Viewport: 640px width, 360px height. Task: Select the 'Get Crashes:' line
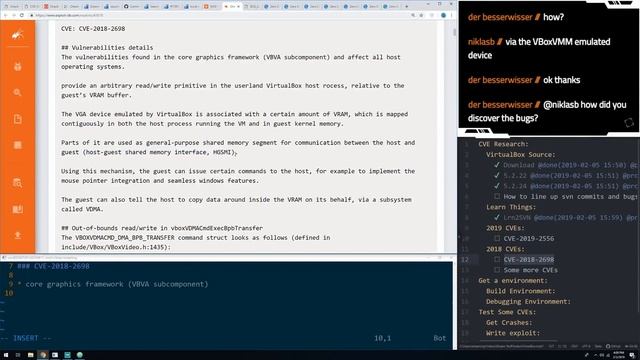509,323
